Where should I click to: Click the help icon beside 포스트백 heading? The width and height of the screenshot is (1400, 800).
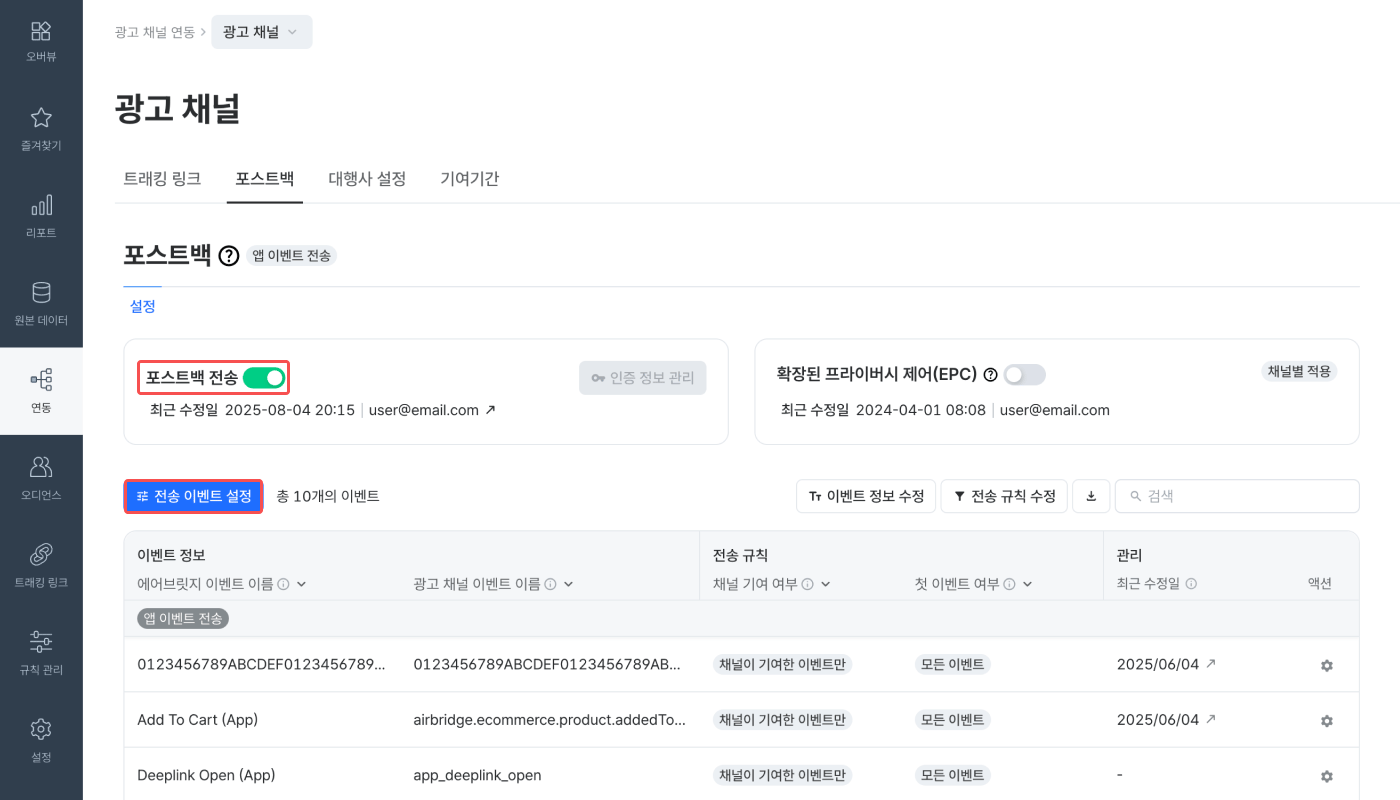(x=229, y=256)
